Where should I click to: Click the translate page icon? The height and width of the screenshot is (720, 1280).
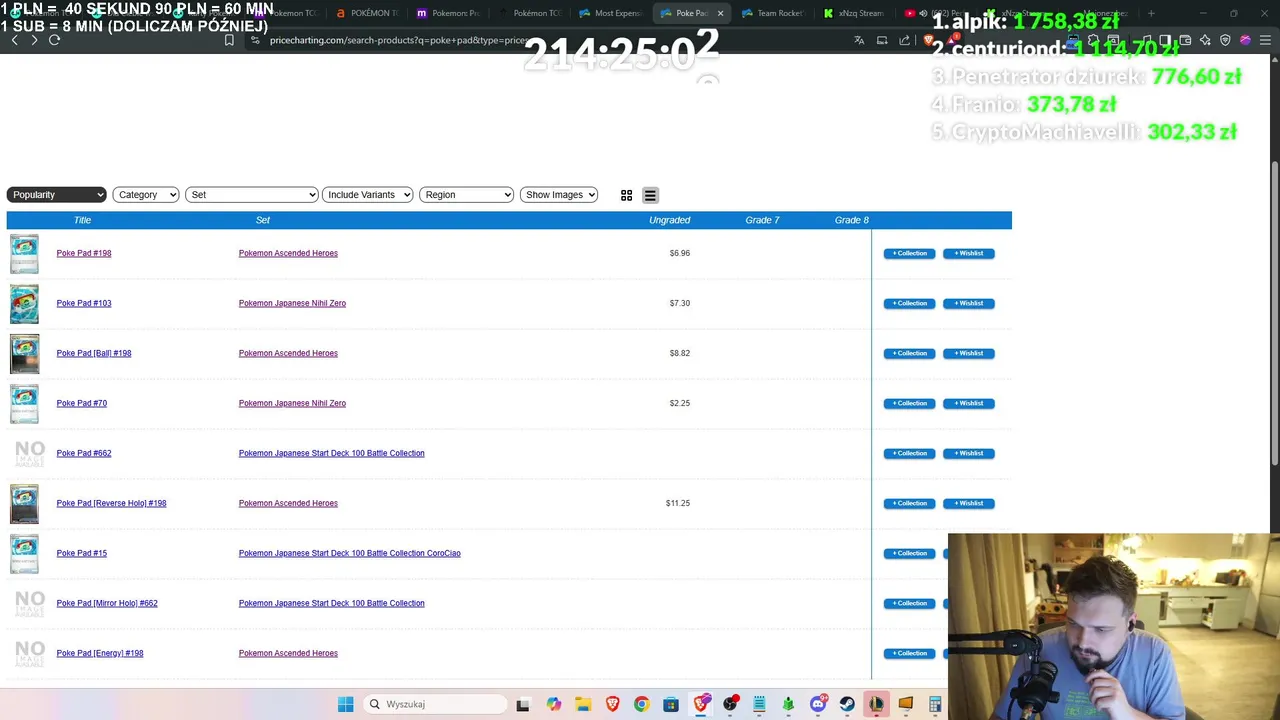[858, 40]
